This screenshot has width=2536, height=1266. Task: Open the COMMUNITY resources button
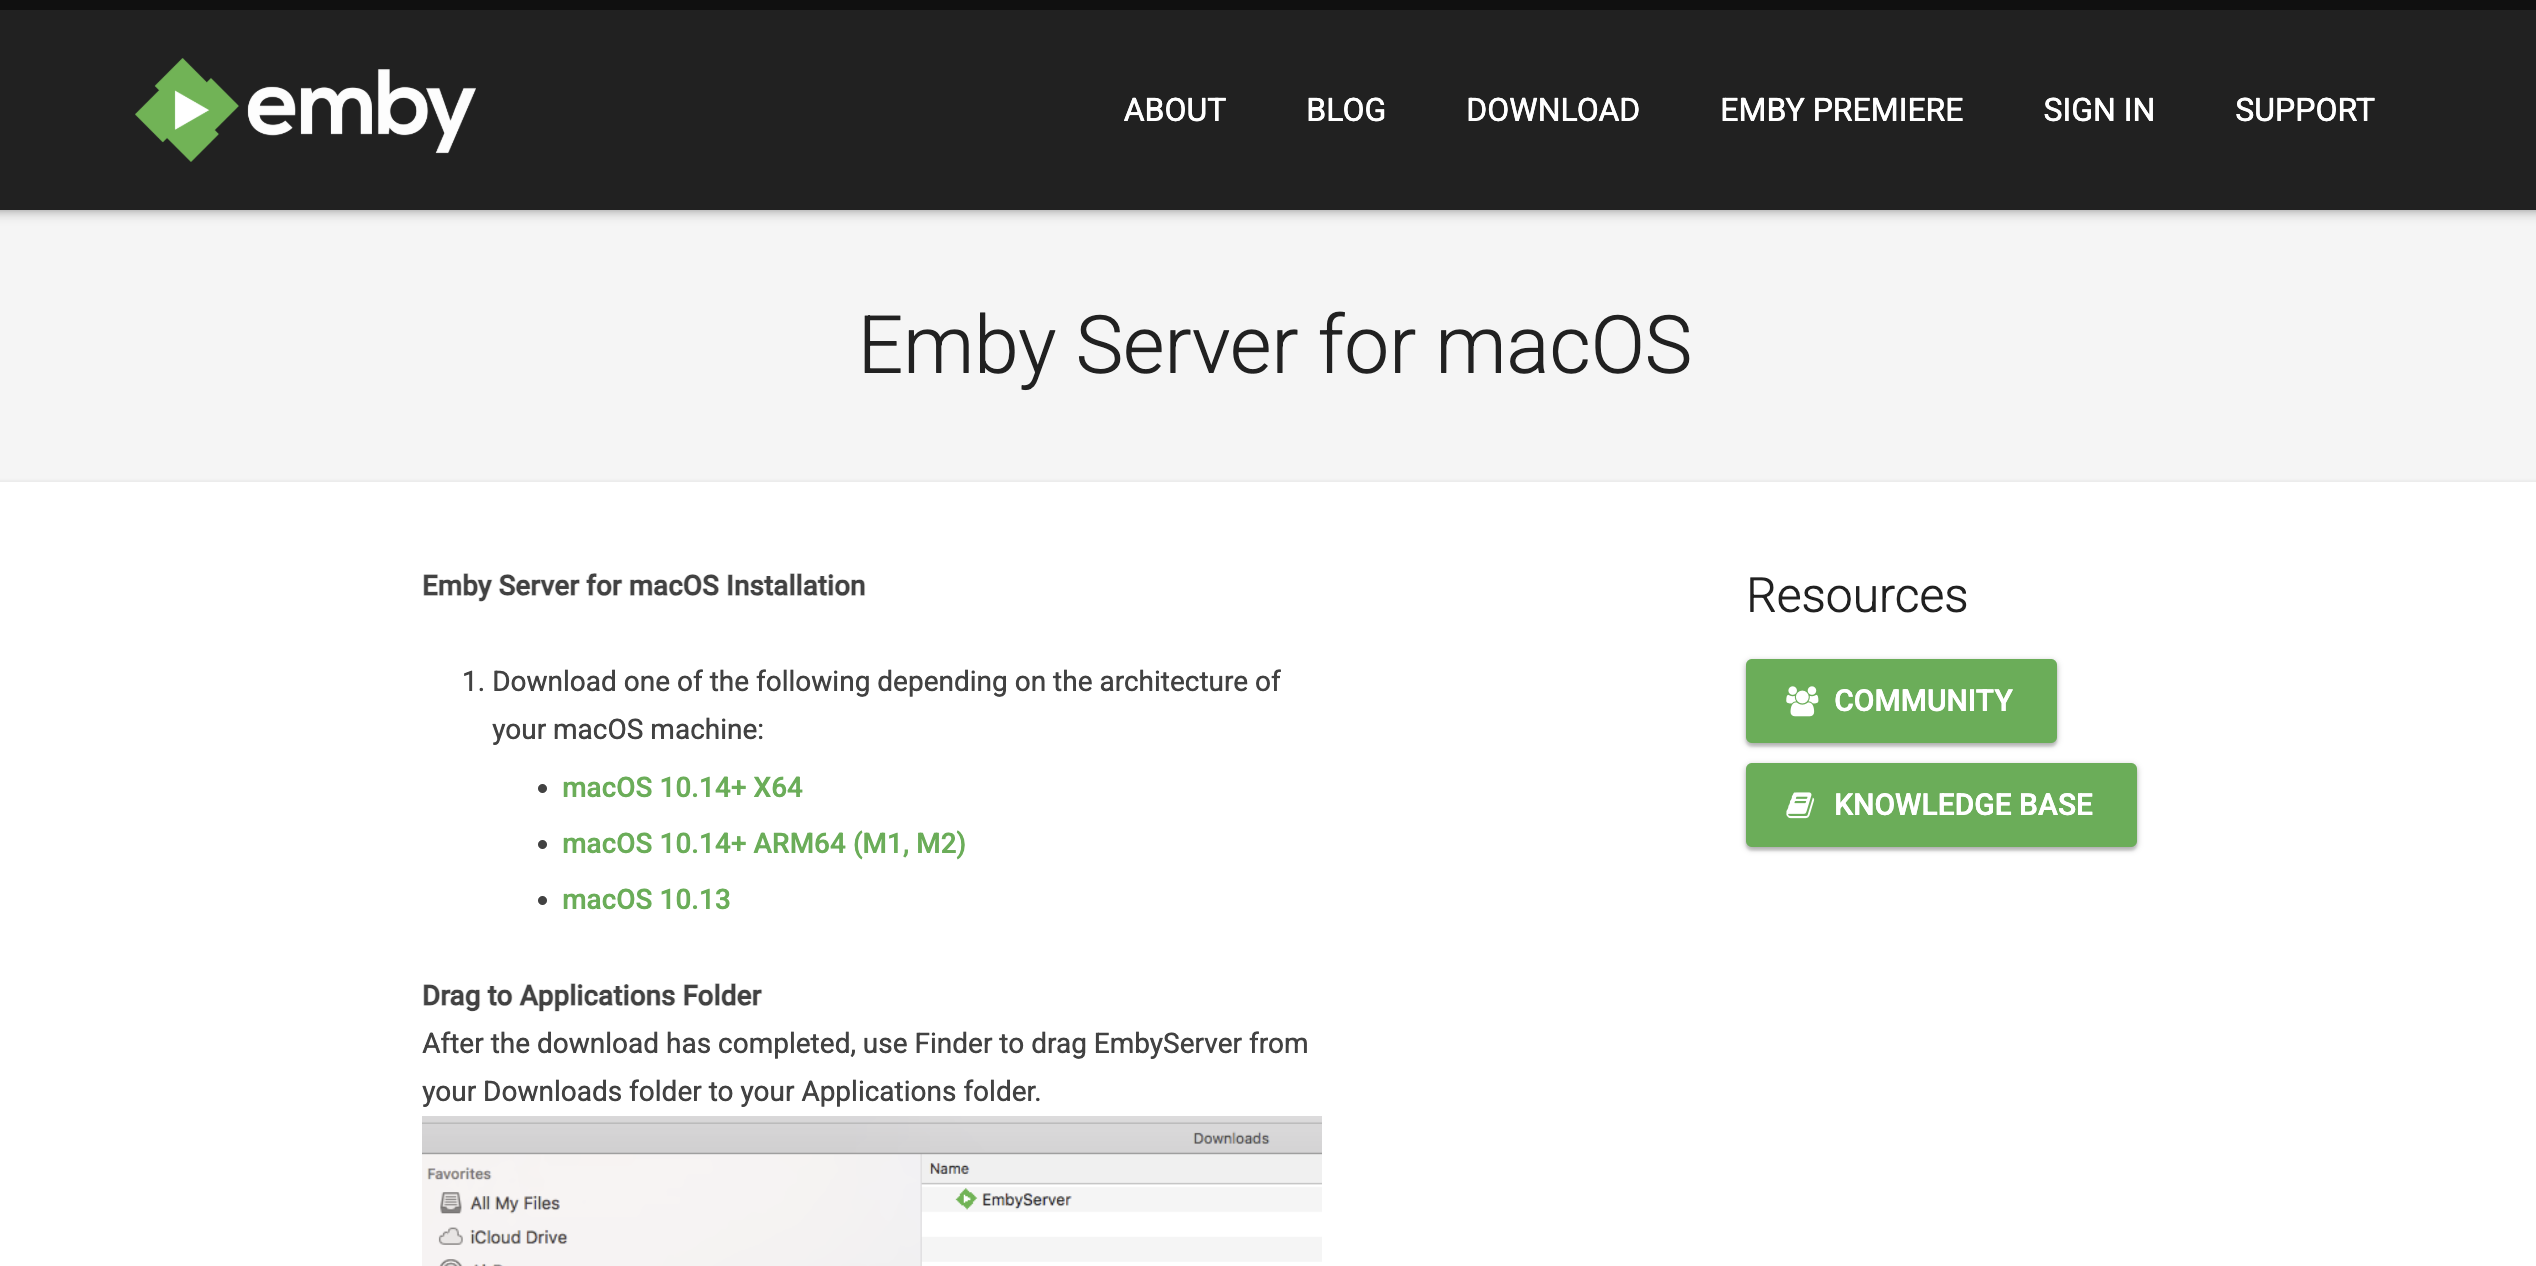(x=1901, y=701)
